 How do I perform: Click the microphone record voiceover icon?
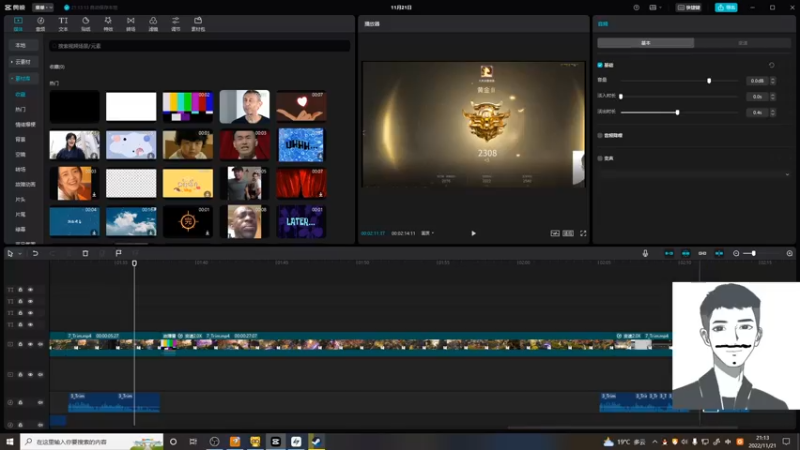click(x=645, y=253)
